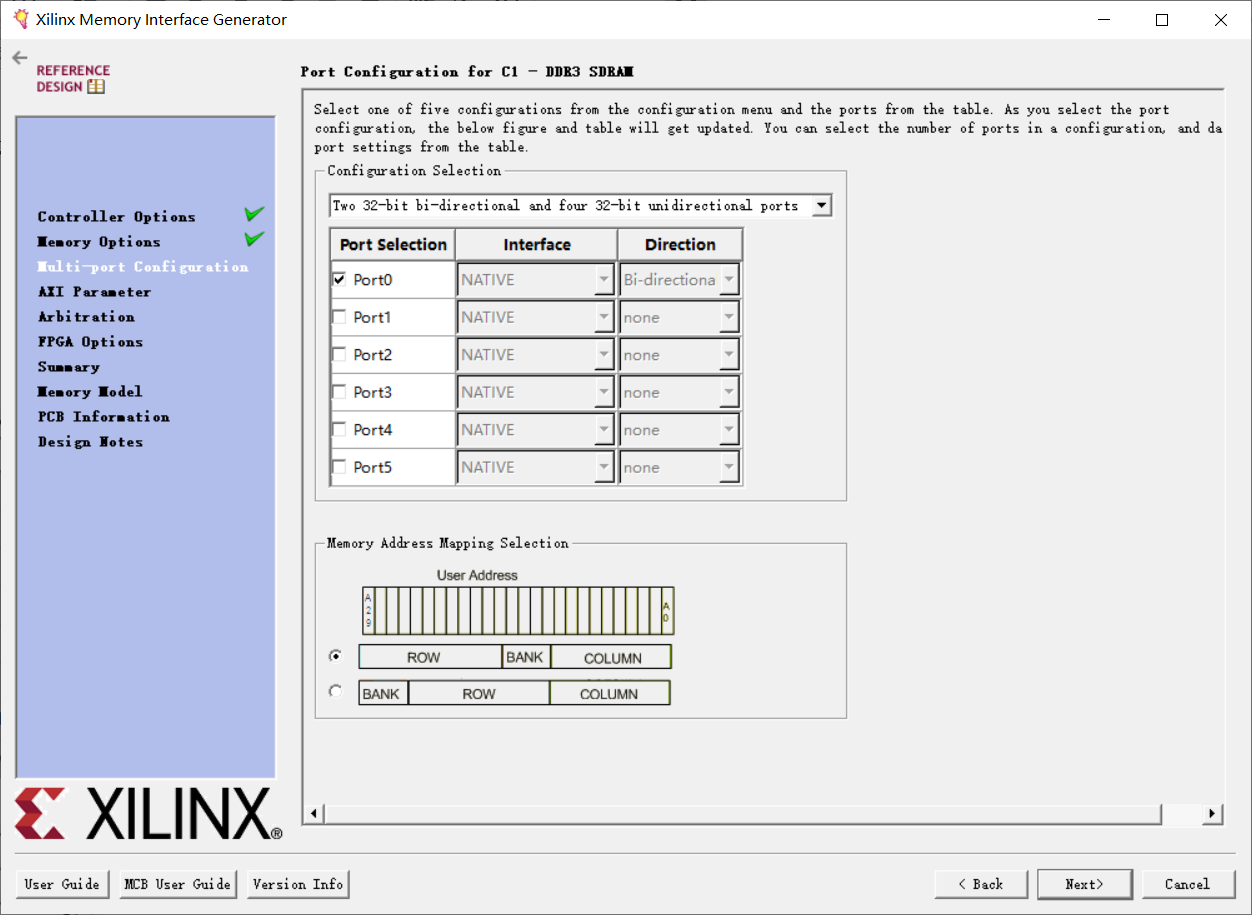This screenshot has height=915, width=1252.
Task: Enable the Port2 checkbox
Action: click(339, 354)
